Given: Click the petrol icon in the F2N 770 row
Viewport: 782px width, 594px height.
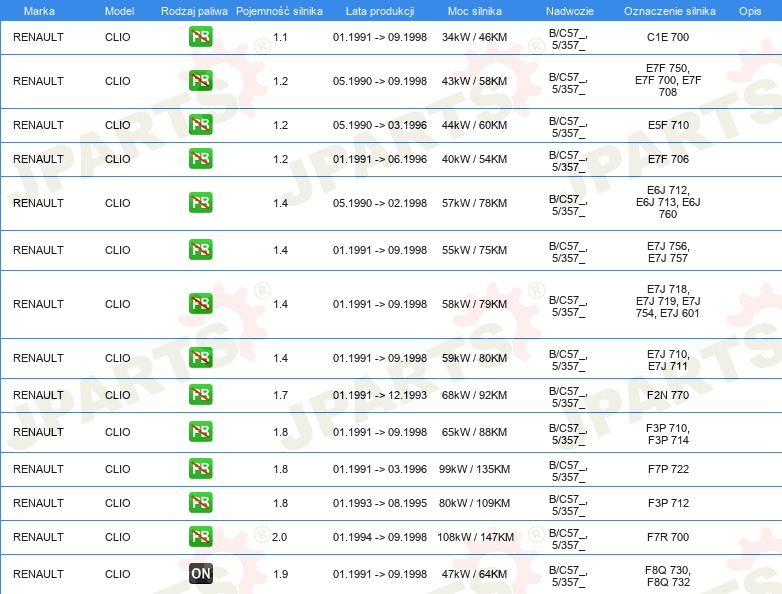Looking at the screenshot, I should click(200, 395).
